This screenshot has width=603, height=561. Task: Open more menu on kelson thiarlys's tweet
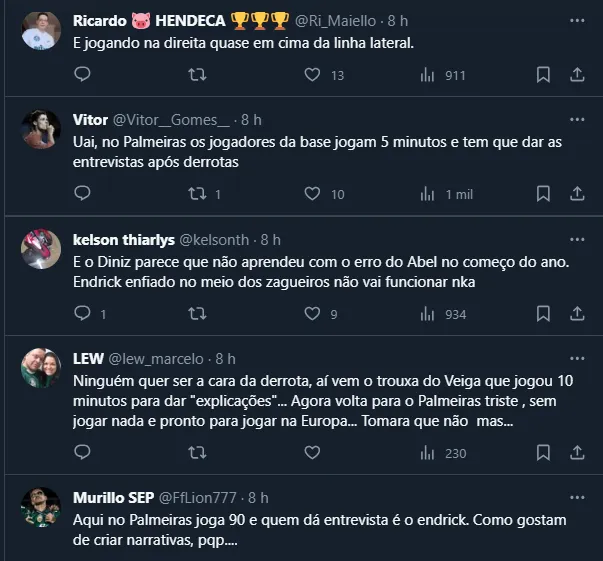coord(577,239)
